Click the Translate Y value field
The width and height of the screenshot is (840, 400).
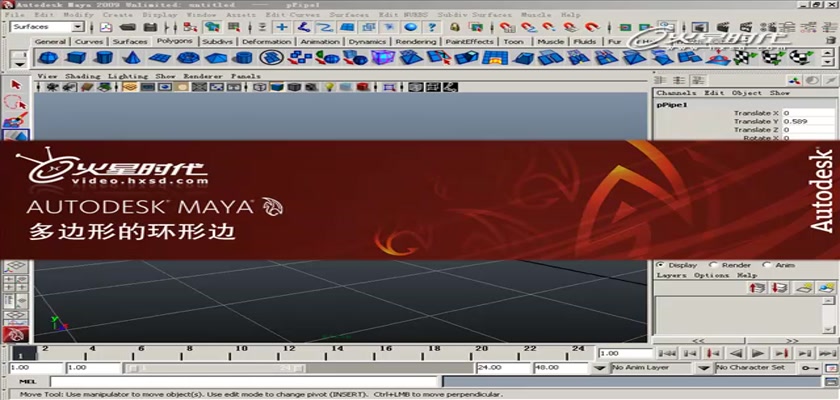[808, 121]
